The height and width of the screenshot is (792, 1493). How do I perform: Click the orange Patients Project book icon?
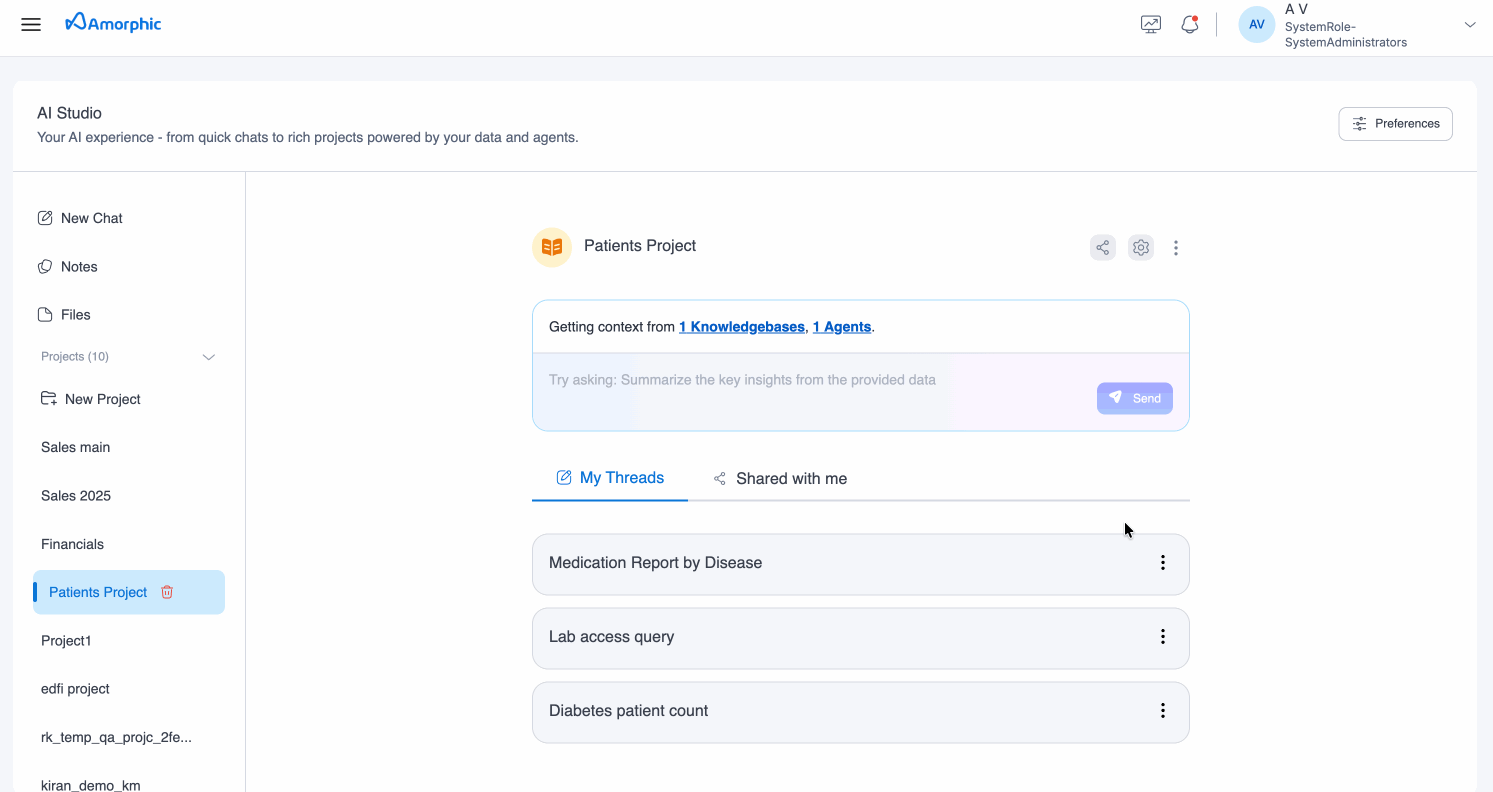552,247
